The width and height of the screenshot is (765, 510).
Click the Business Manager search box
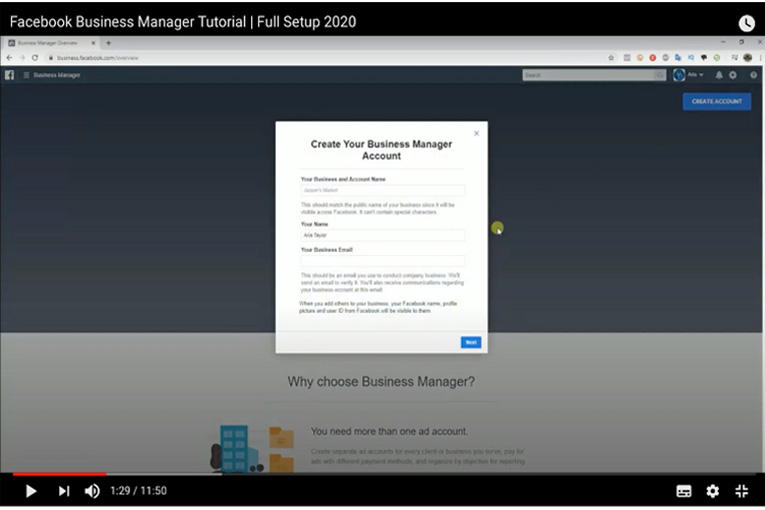pyautogui.click(x=588, y=75)
